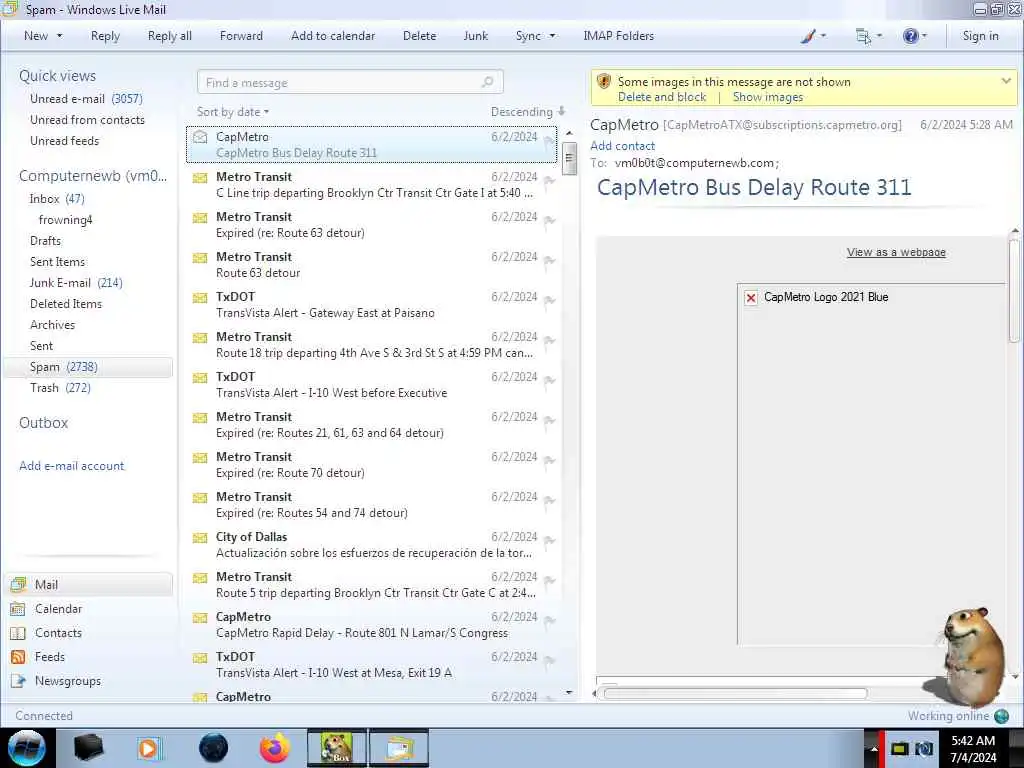The image size is (1024, 768).
Task: Click Sign in
Action: (980, 37)
